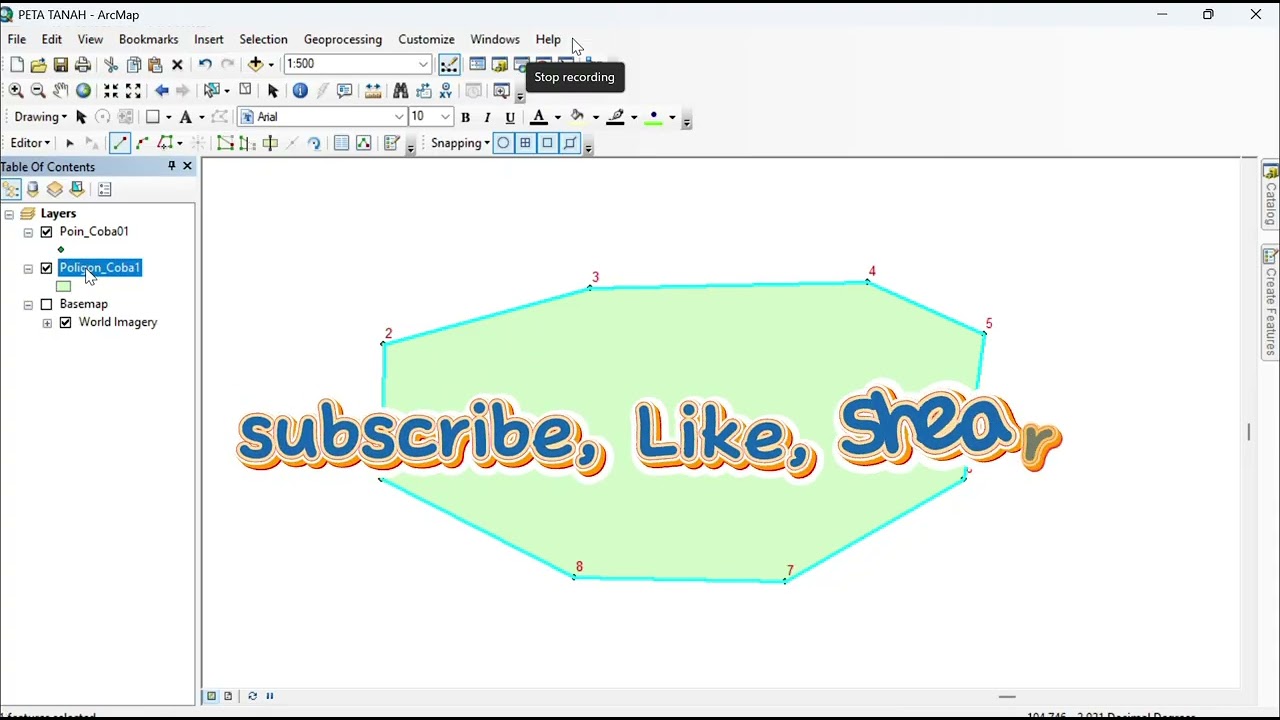Open the Editor Toolbar icon
Viewport: 1280px width, 720px height.
coord(449,65)
